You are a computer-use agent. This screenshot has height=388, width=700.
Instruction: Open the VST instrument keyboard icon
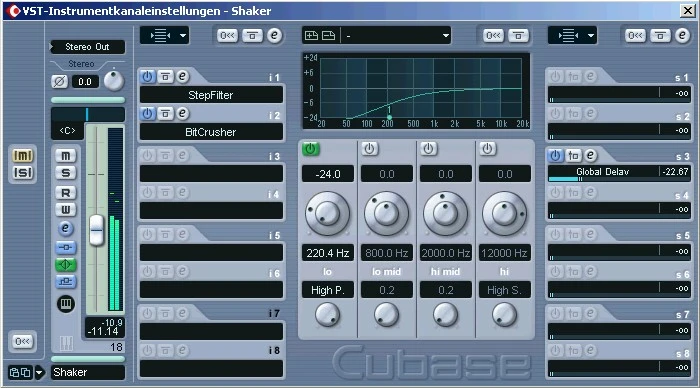[66, 304]
